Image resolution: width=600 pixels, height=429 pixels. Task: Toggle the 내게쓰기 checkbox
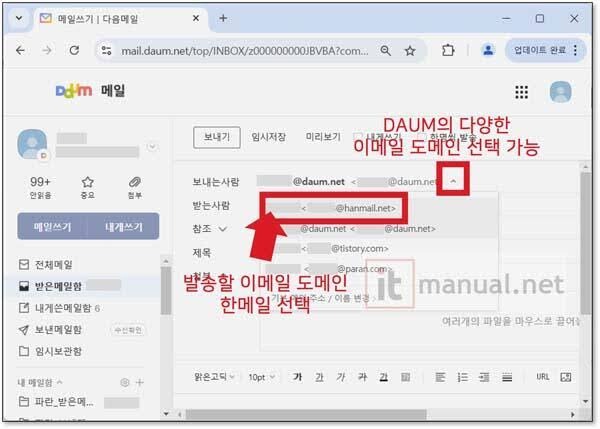[357, 137]
